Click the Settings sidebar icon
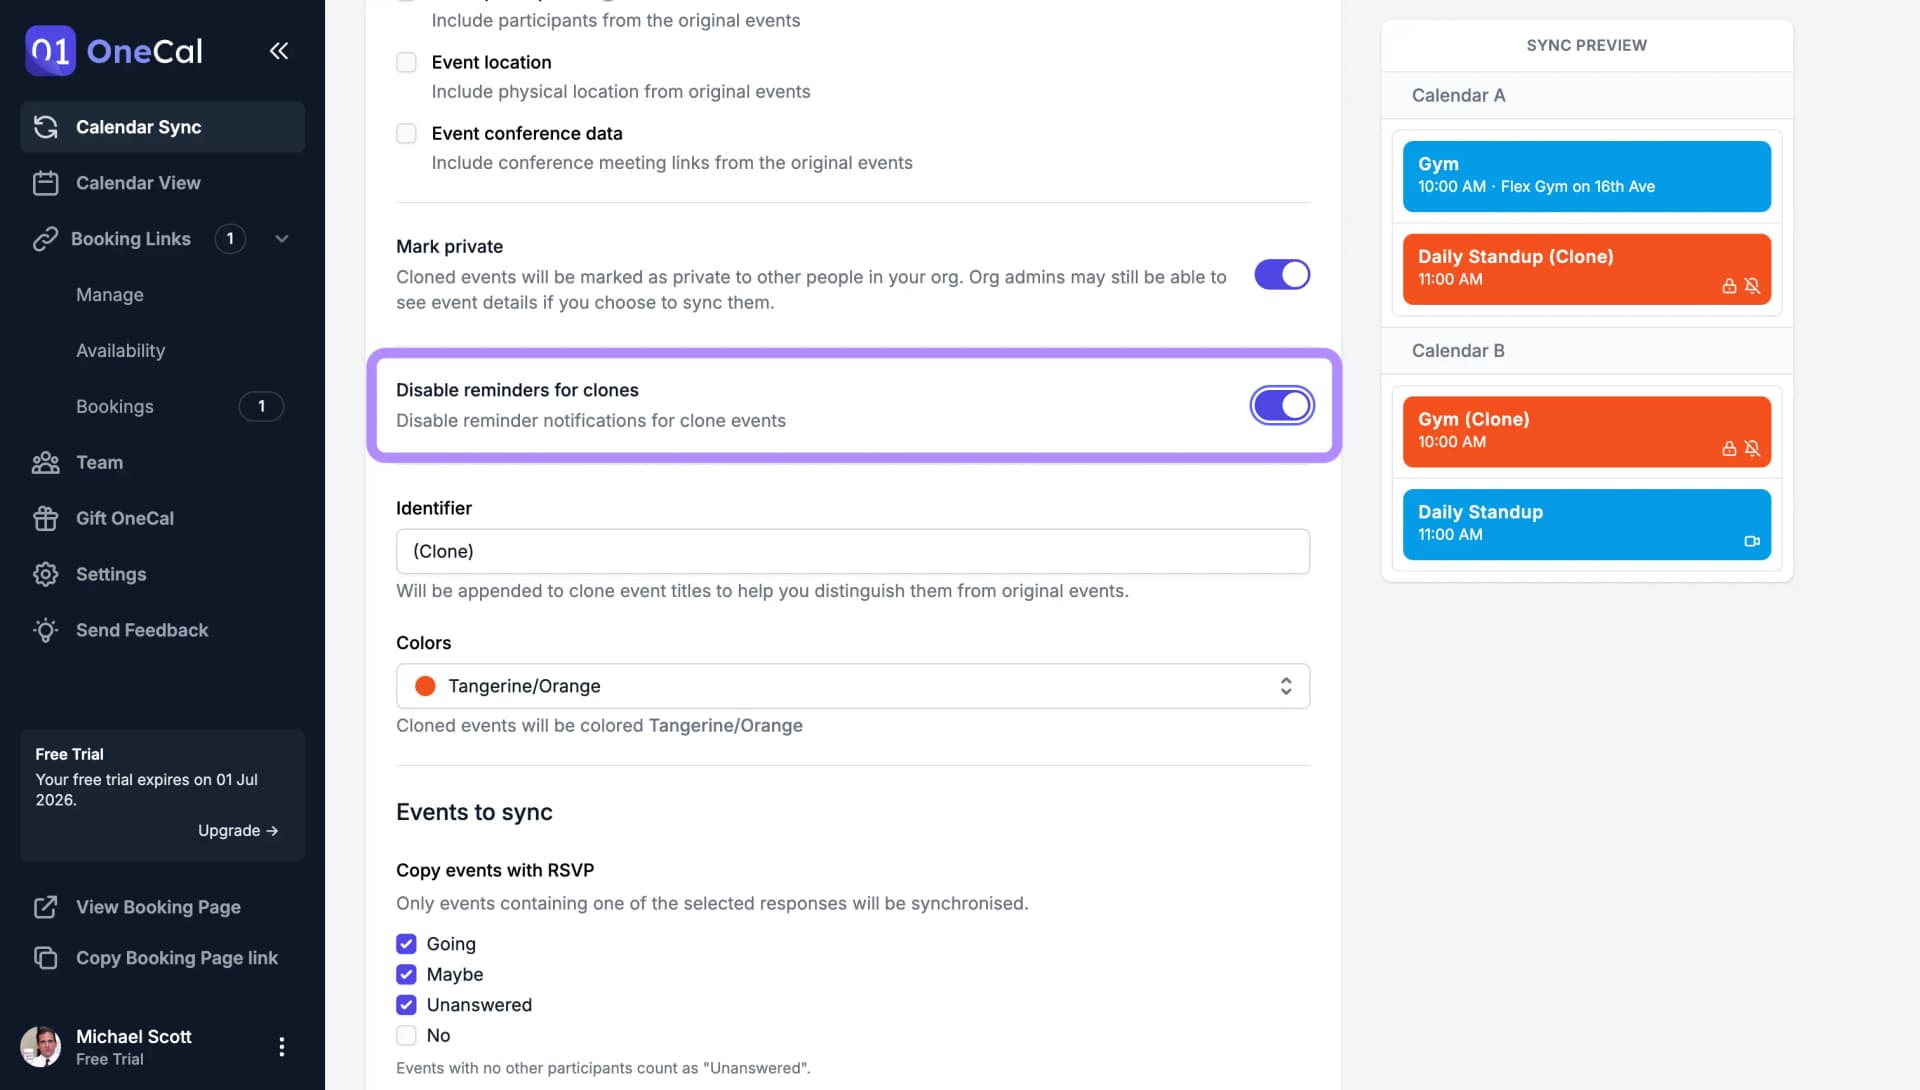1920x1090 pixels. click(x=45, y=573)
